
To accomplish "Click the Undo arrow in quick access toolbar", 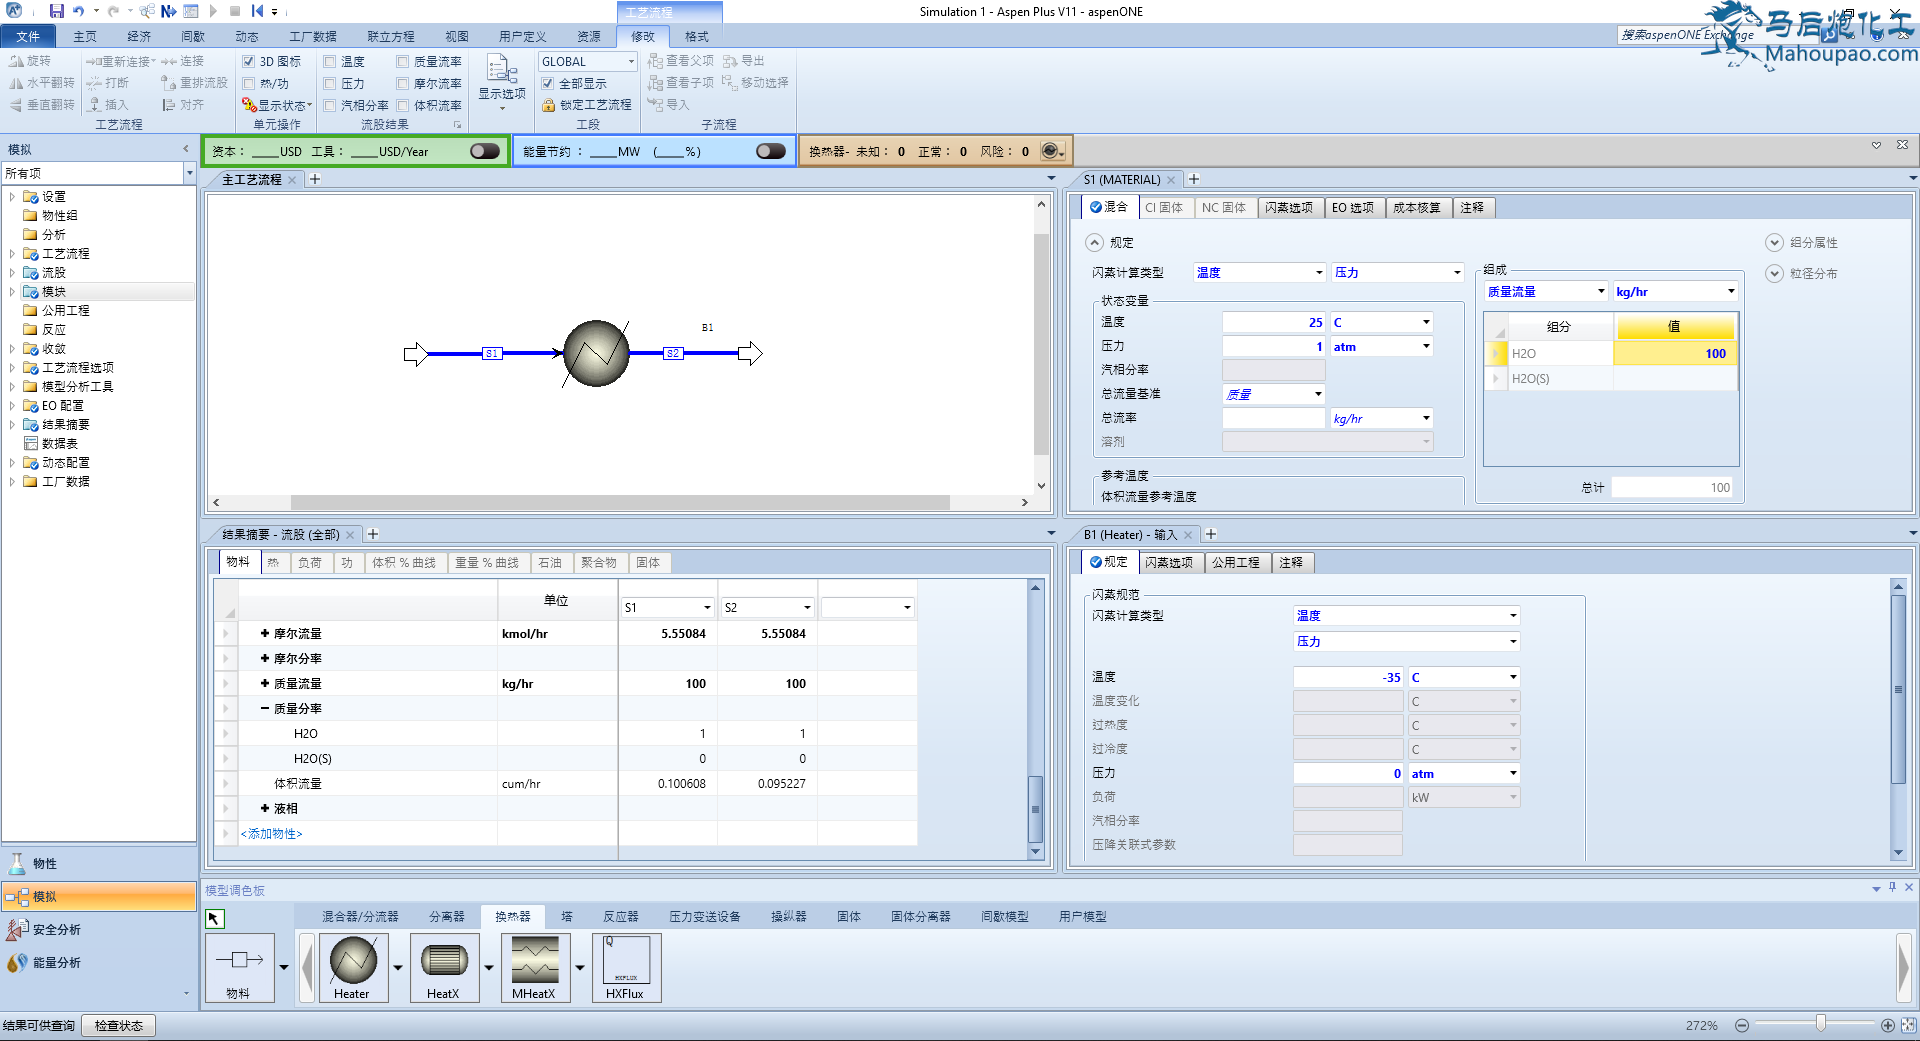I will (x=78, y=11).
